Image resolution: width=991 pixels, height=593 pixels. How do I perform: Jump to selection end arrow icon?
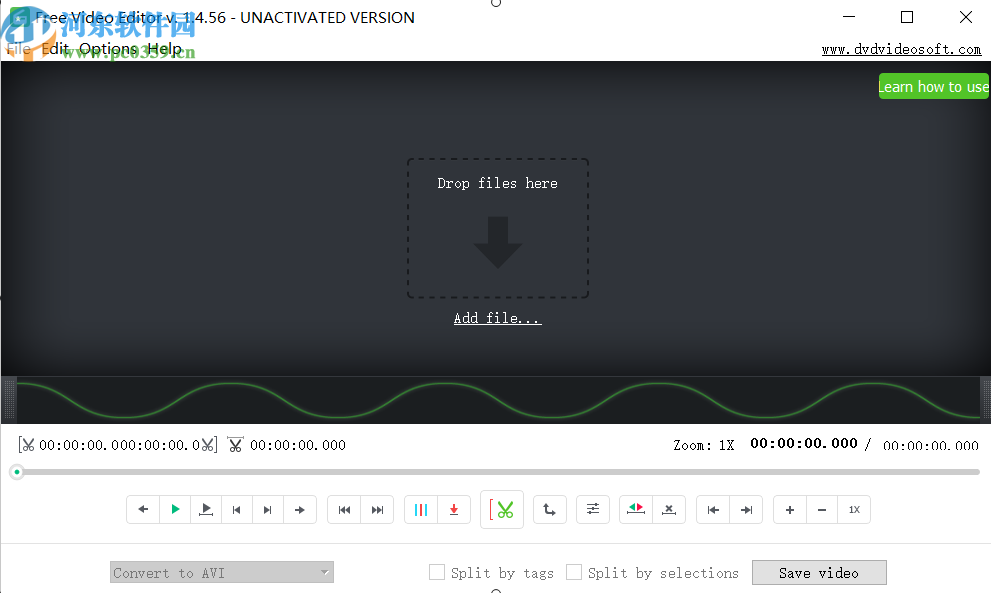(746, 510)
